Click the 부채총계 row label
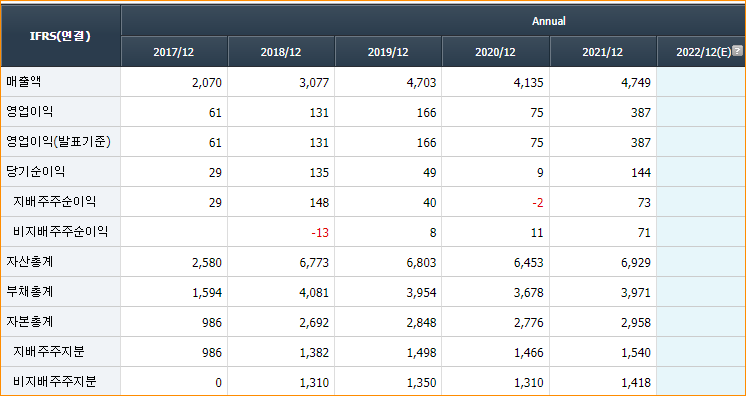This screenshot has height=396, width=746. pyautogui.click(x=29, y=292)
